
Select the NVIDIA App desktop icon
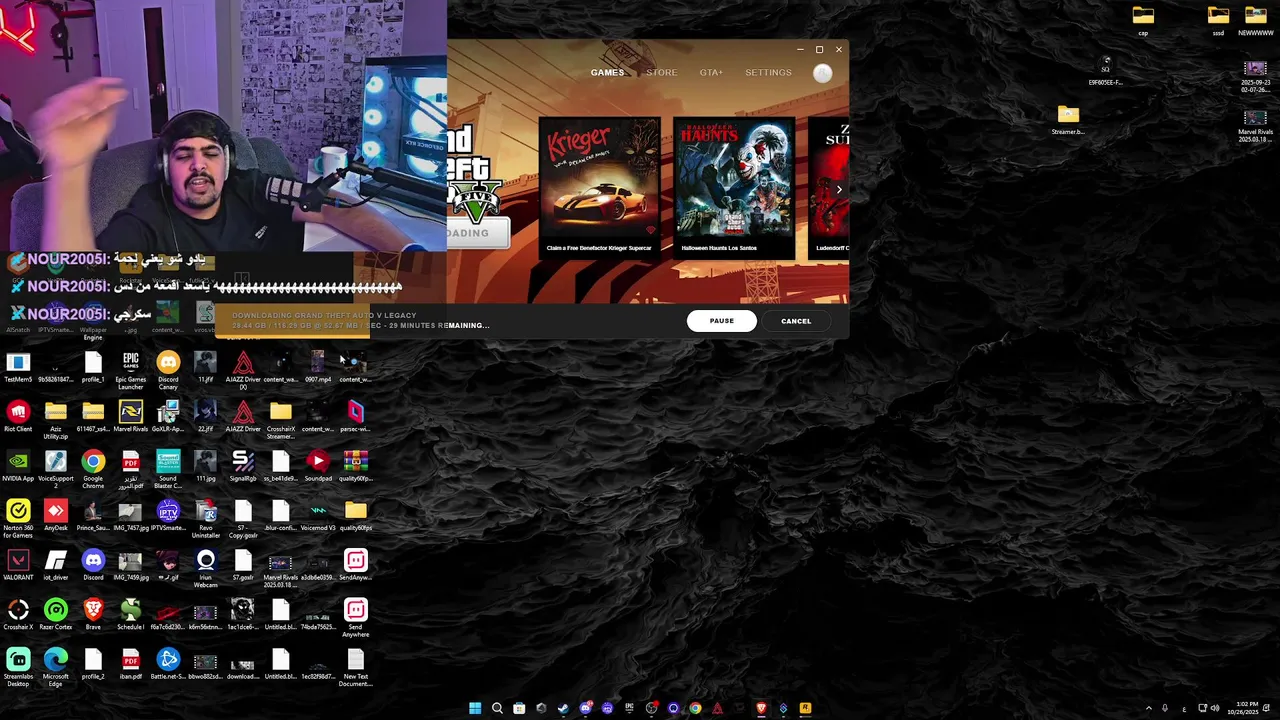(18, 466)
